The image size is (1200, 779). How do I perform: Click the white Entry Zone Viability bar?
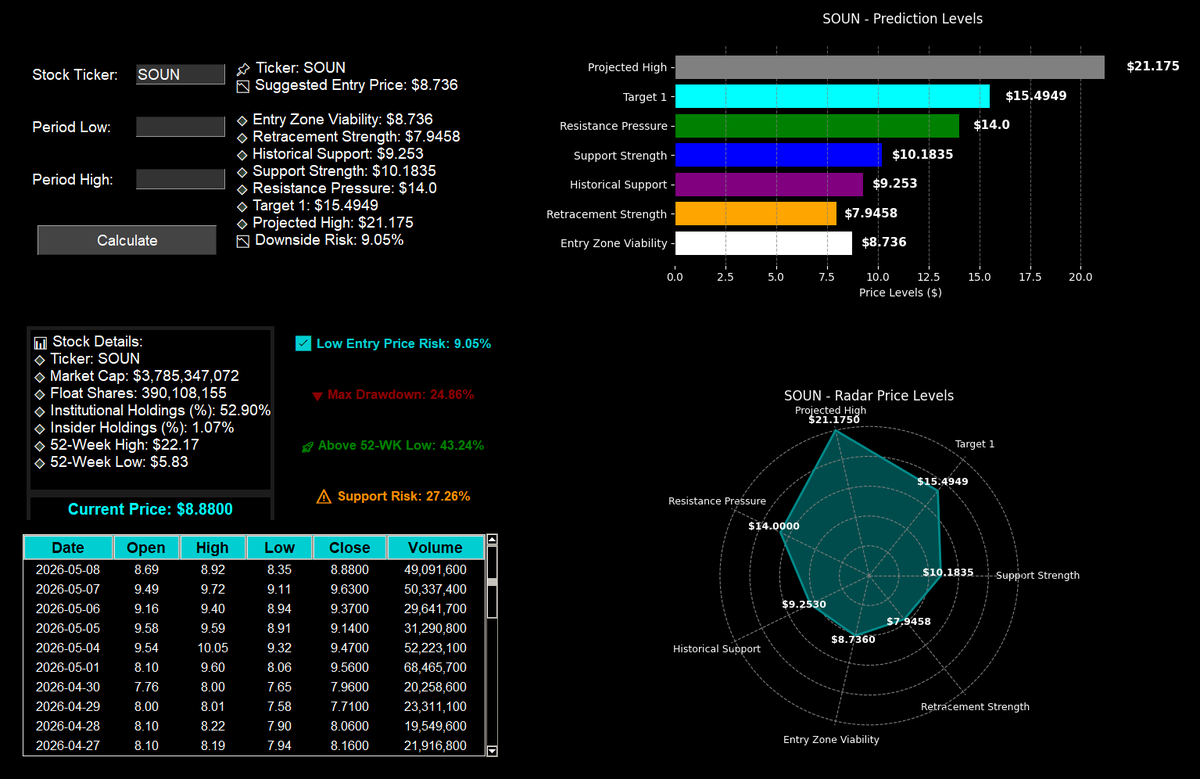point(764,243)
